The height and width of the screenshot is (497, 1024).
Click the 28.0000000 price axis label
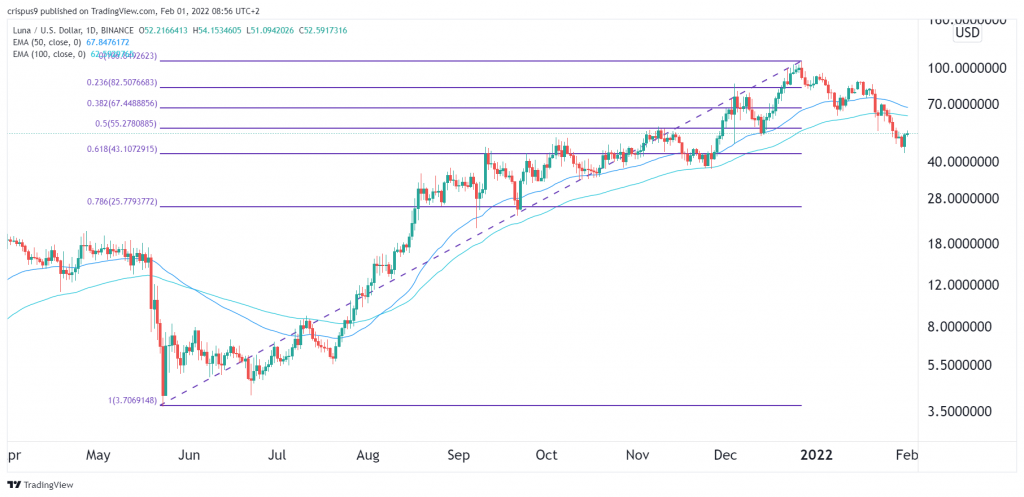point(965,198)
